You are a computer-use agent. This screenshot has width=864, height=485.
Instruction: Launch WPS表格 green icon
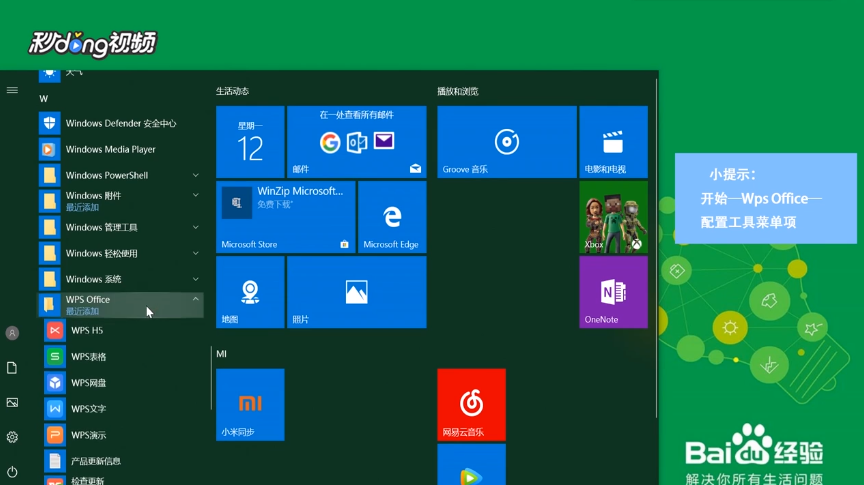click(55, 357)
